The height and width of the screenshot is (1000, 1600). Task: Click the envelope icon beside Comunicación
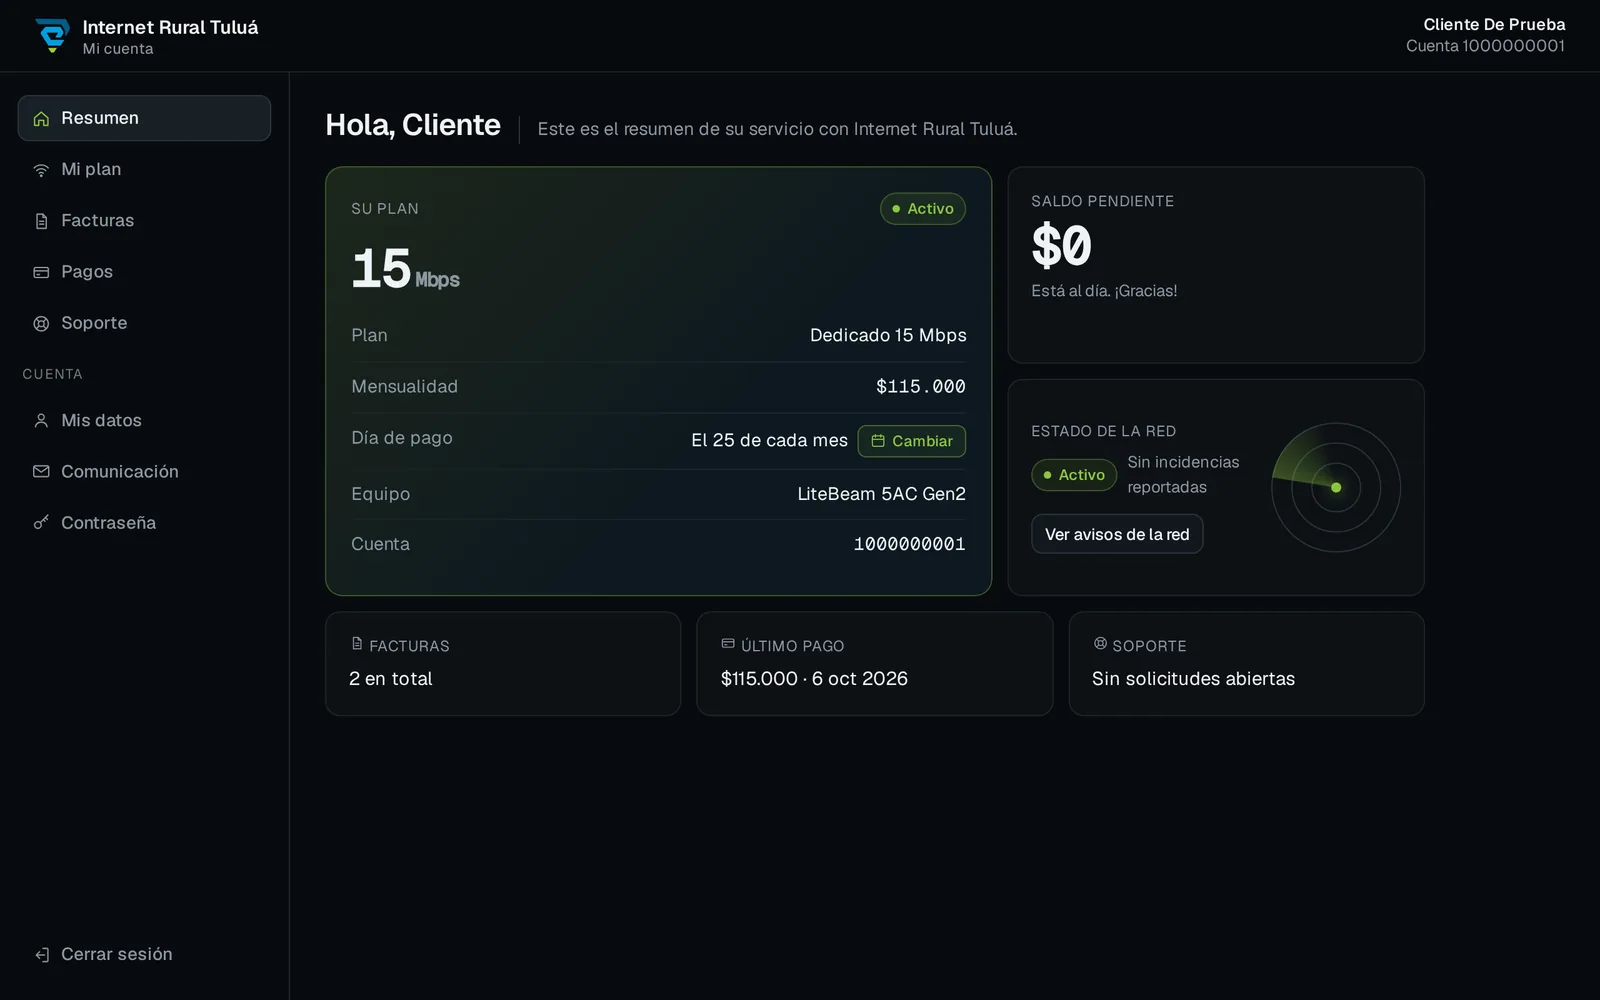point(41,471)
